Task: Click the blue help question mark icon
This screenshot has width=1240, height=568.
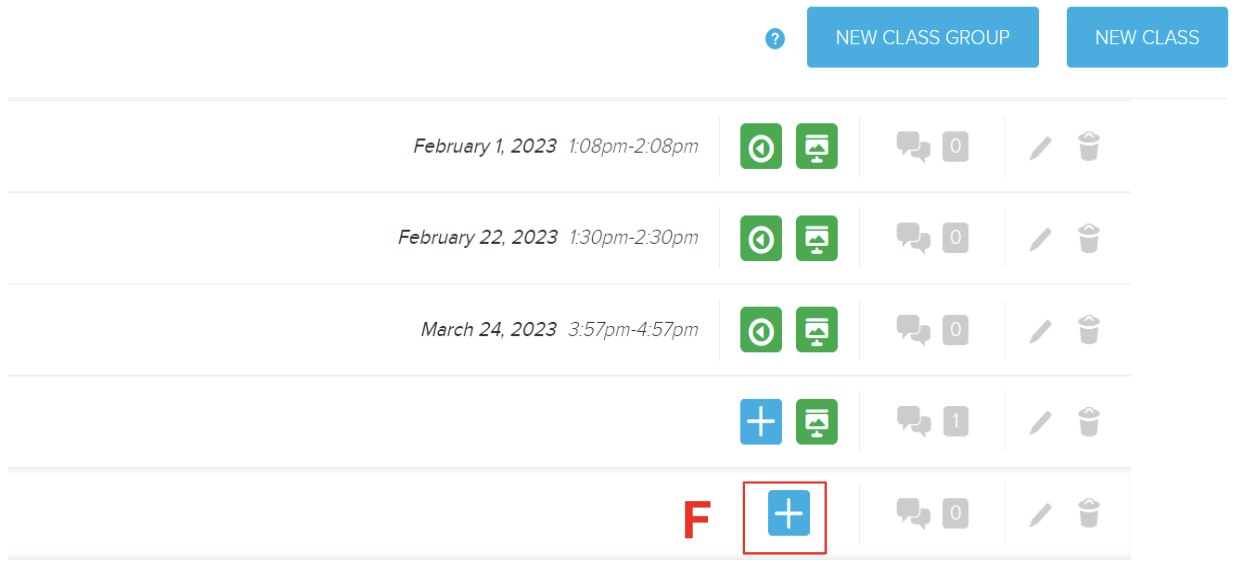Action: coord(775,39)
